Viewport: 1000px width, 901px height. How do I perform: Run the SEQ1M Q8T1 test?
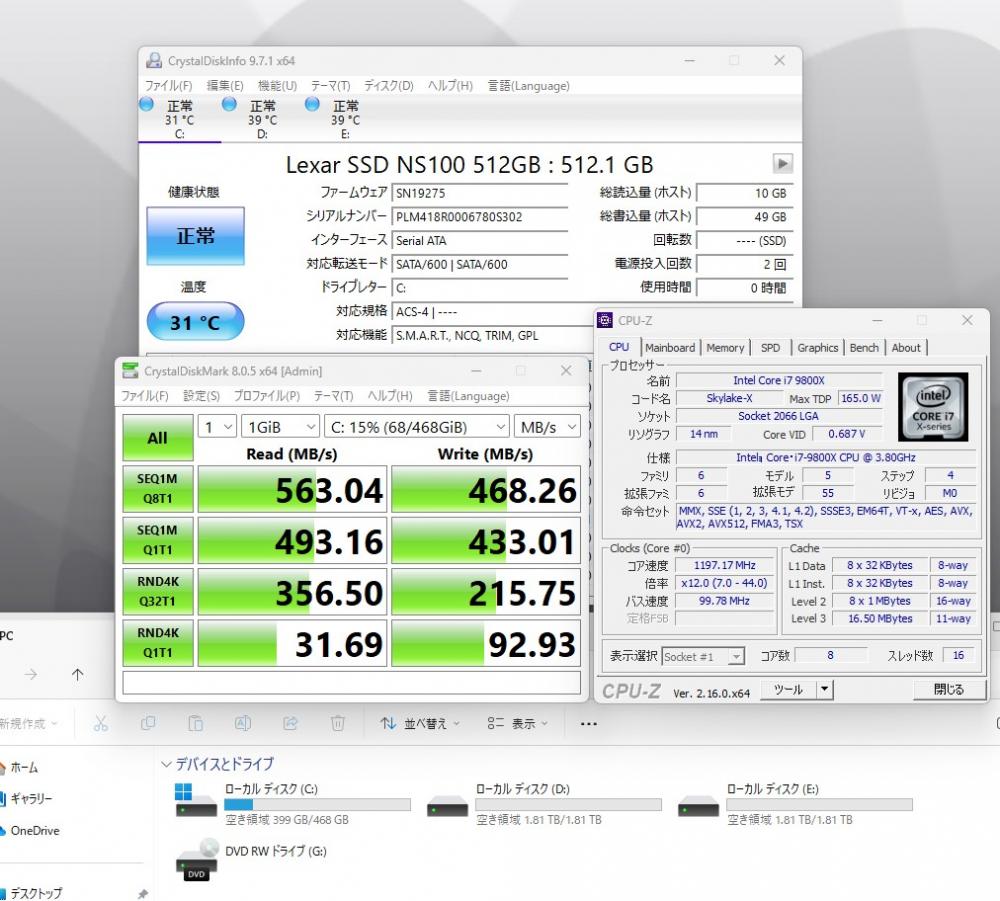click(158, 489)
